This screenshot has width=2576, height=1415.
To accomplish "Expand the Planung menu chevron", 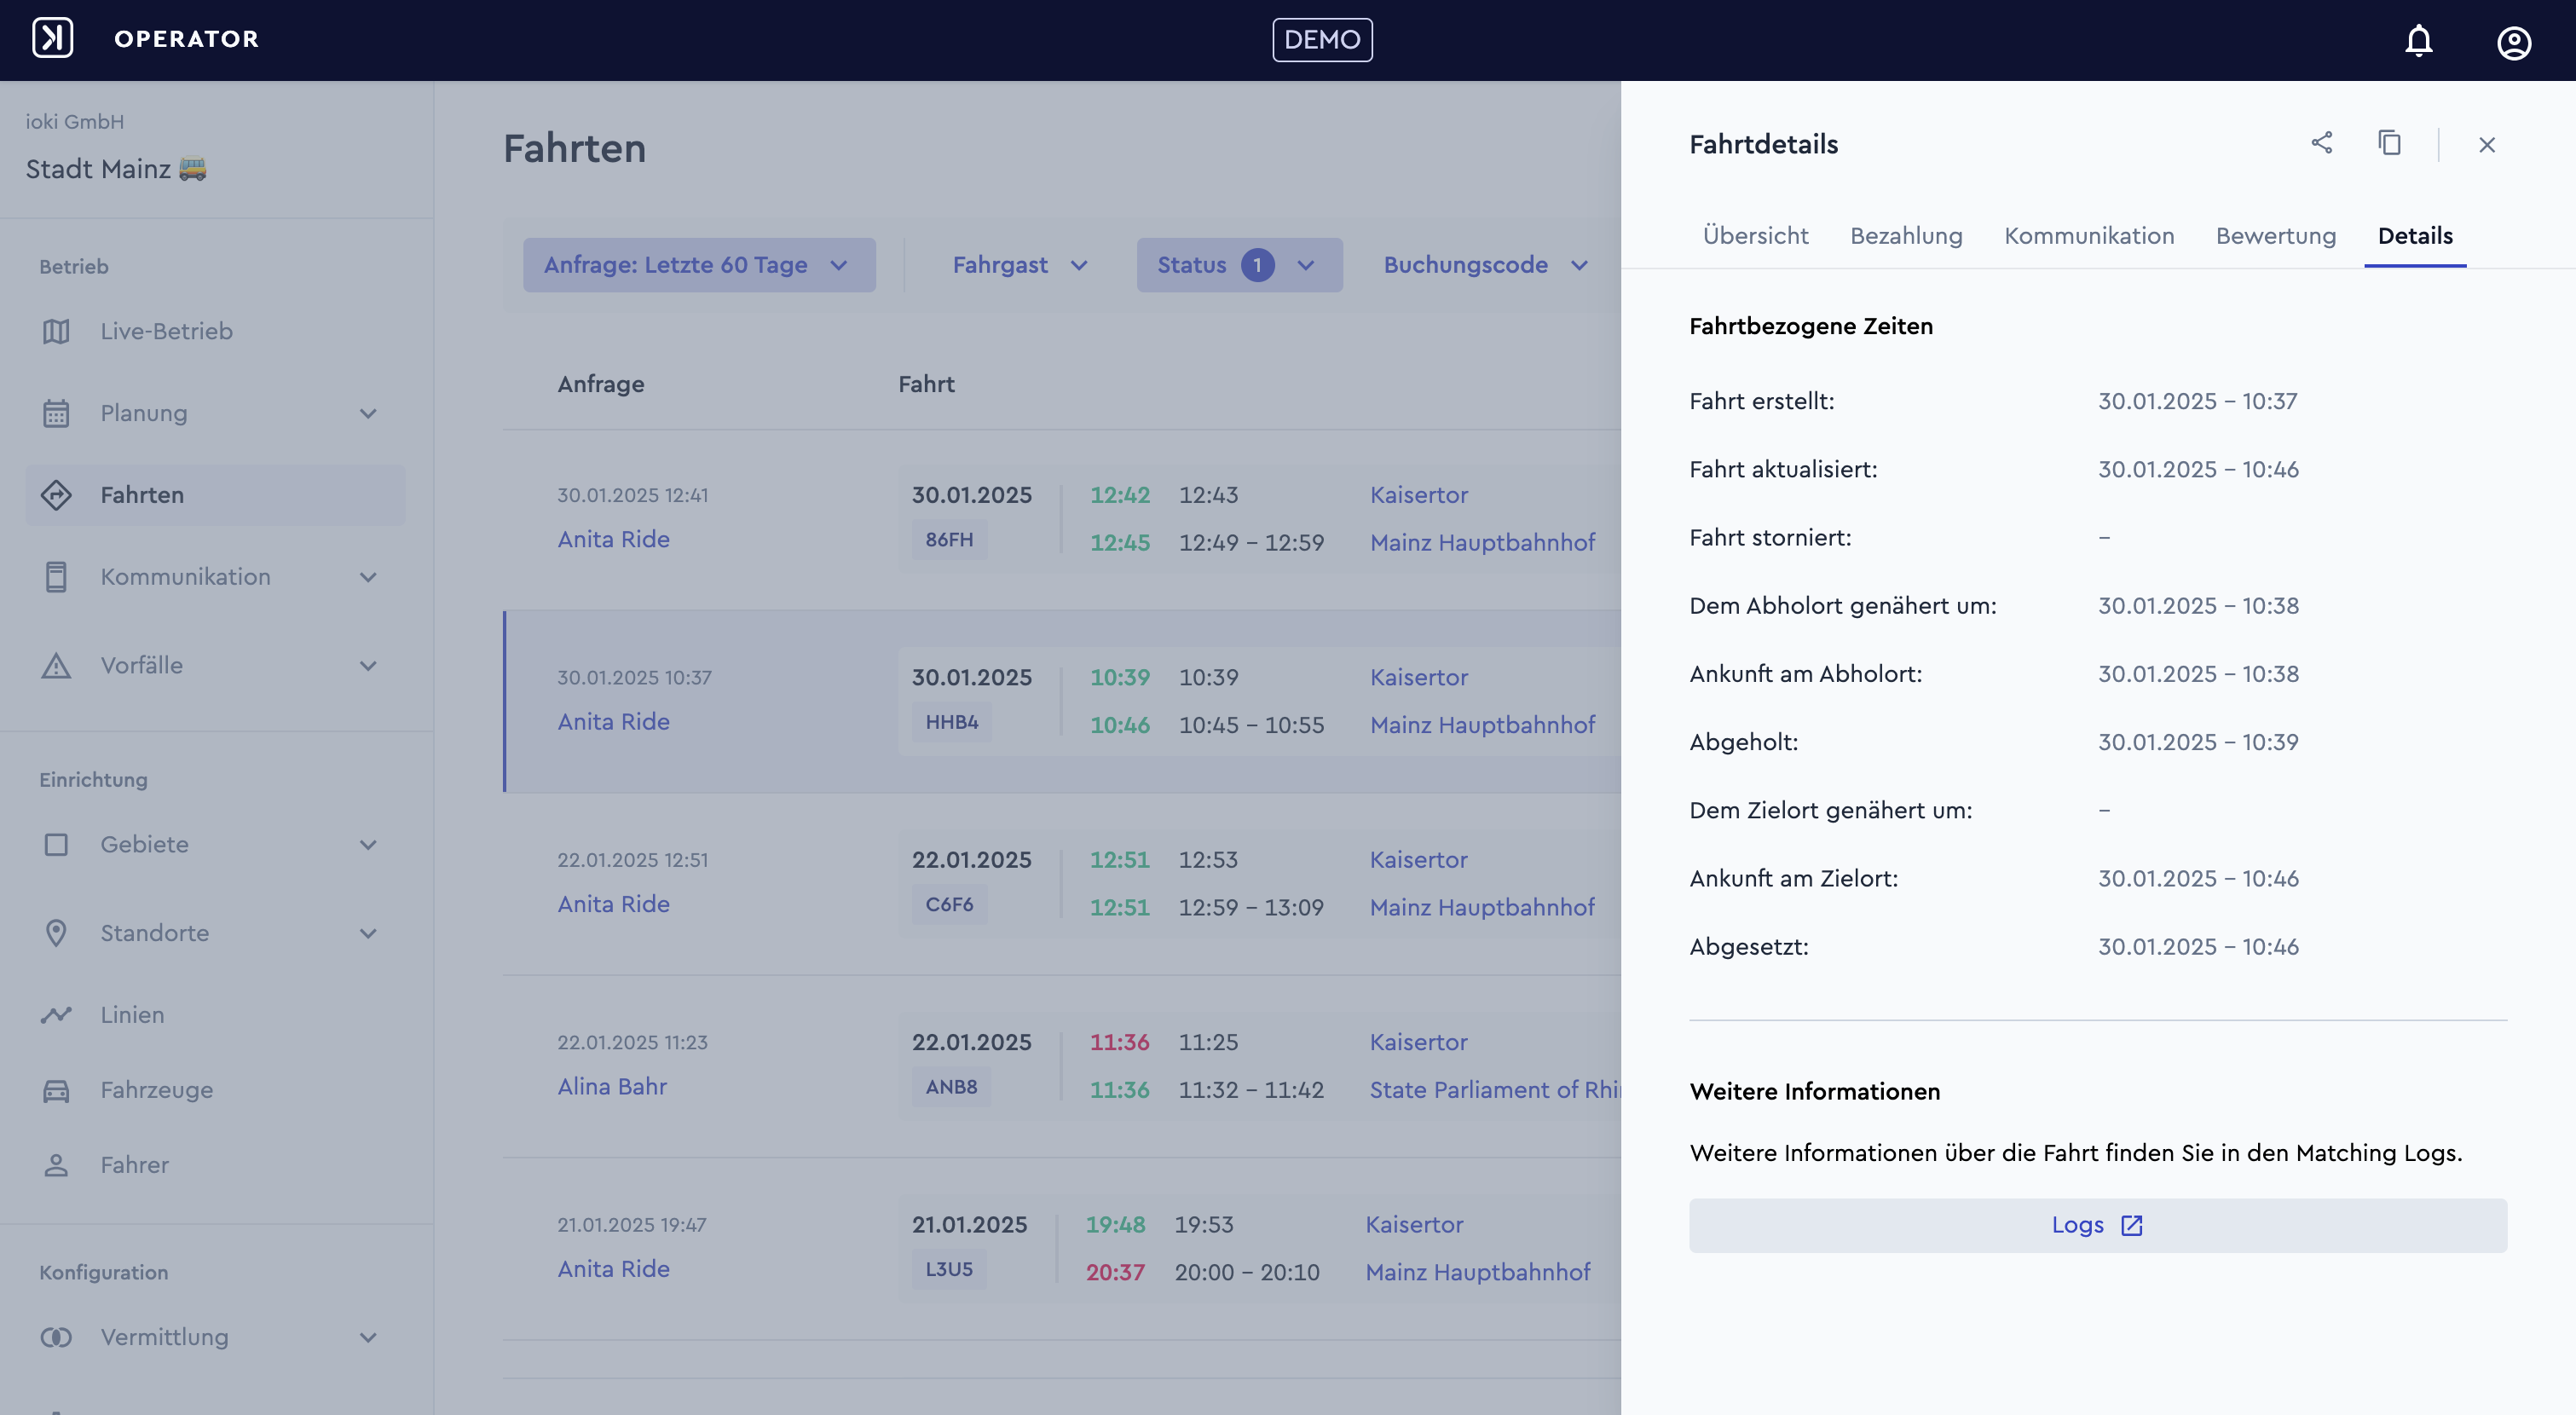I will 368,413.
